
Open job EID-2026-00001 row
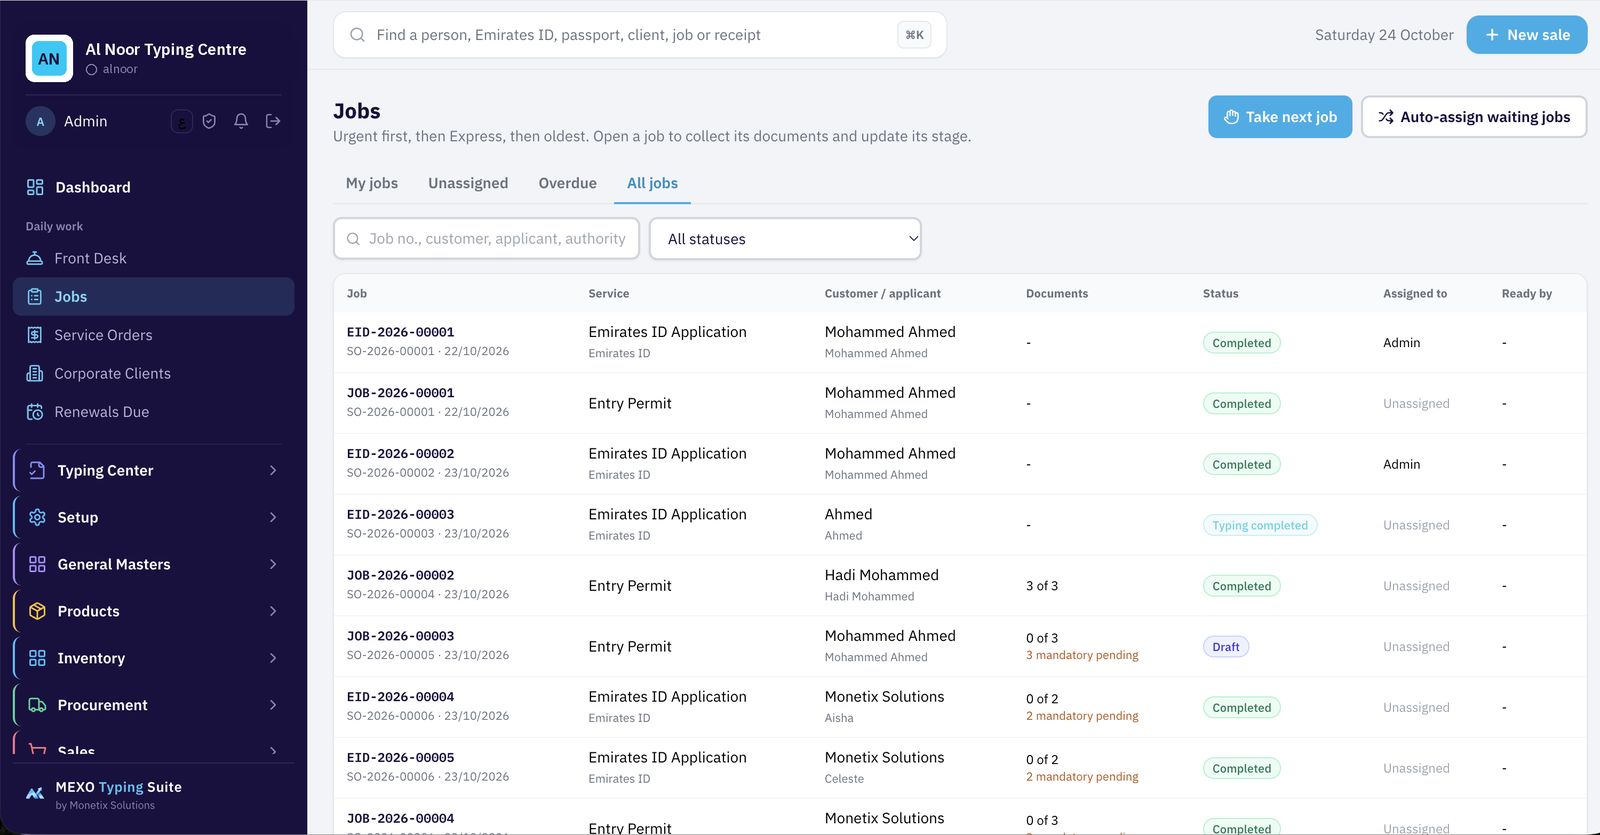(960, 342)
